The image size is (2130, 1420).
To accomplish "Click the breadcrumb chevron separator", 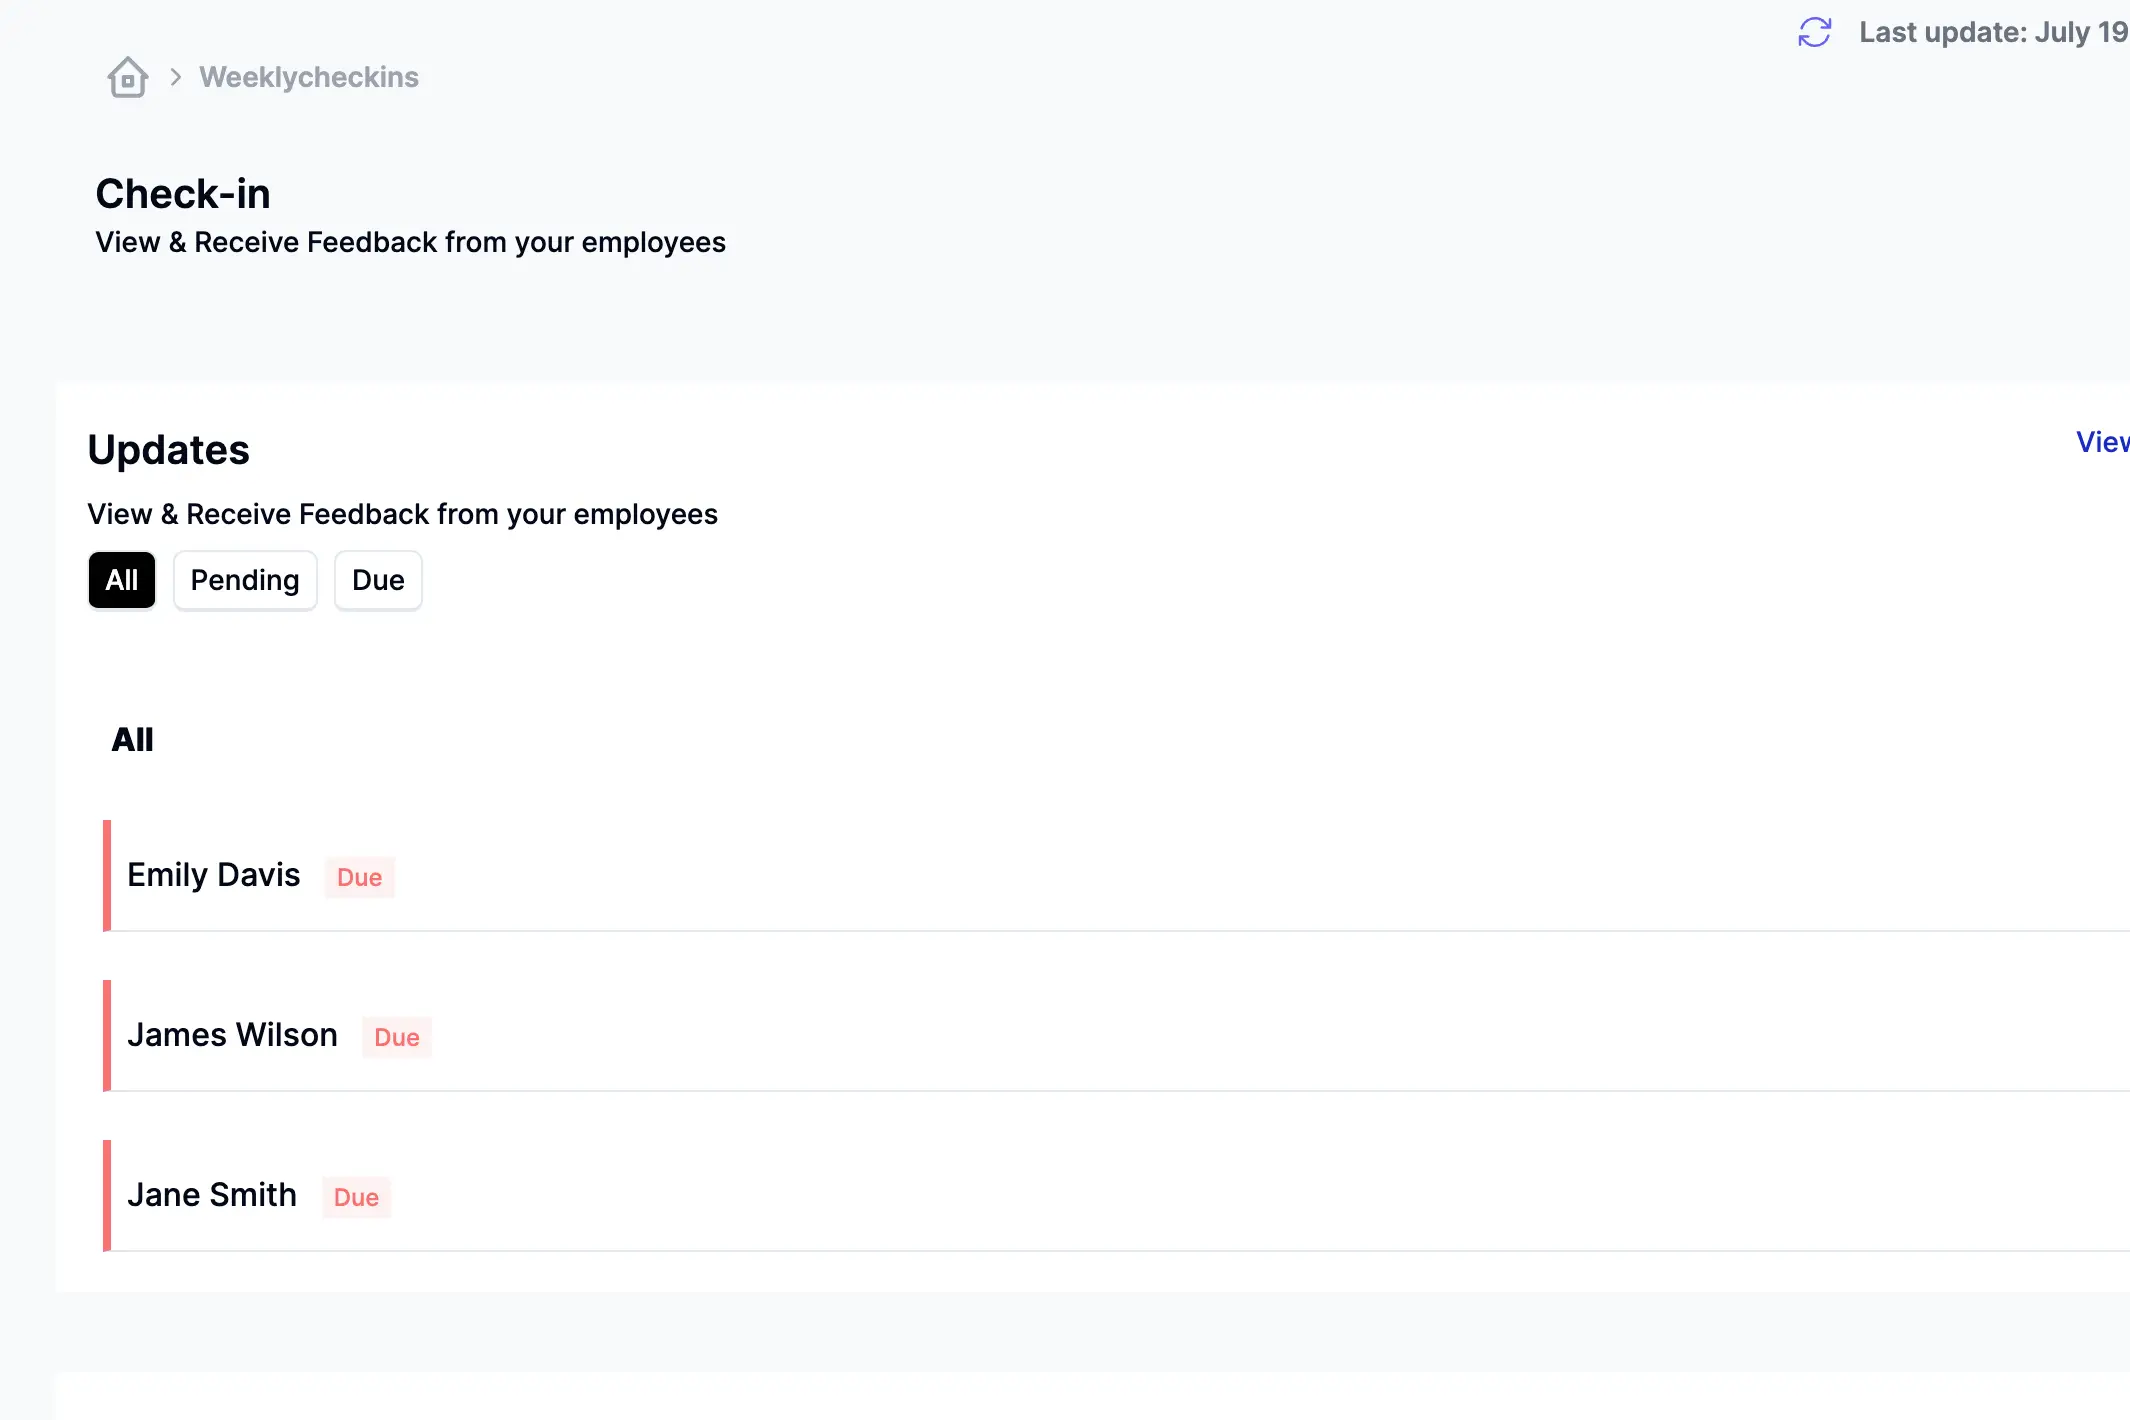I will pos(176,77).
